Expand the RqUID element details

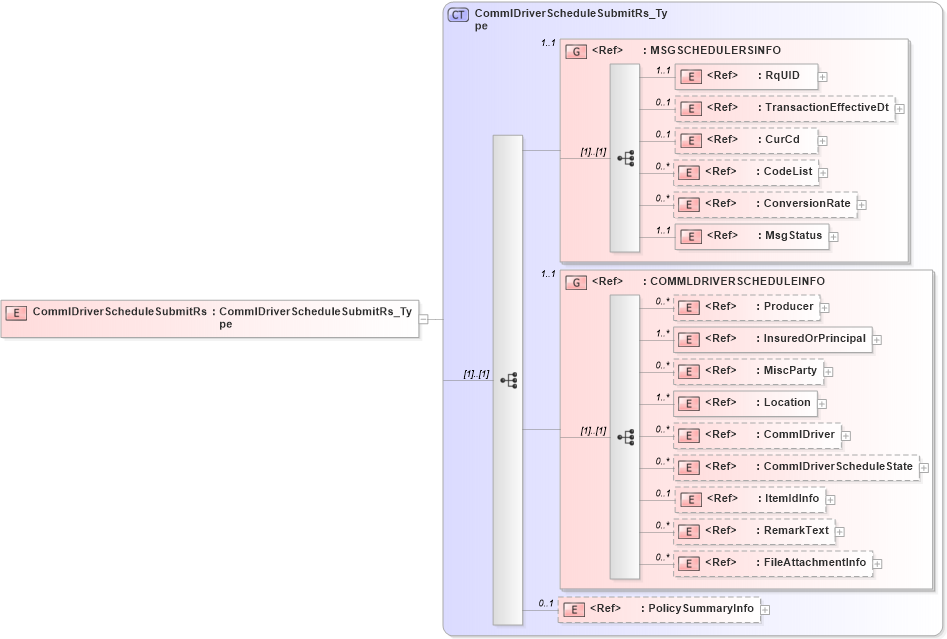821,75
